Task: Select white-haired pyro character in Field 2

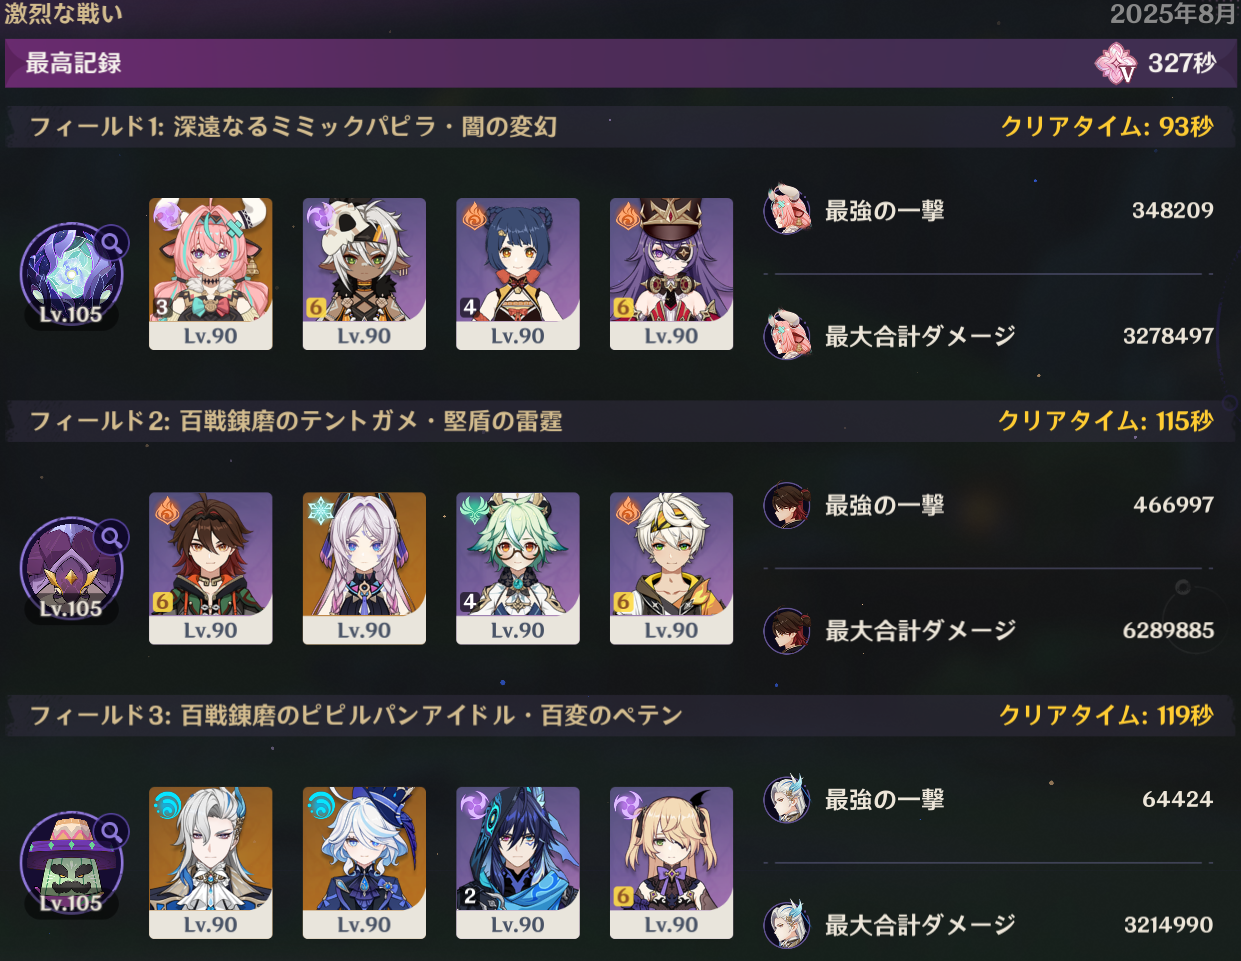Action: coord(671,568)
